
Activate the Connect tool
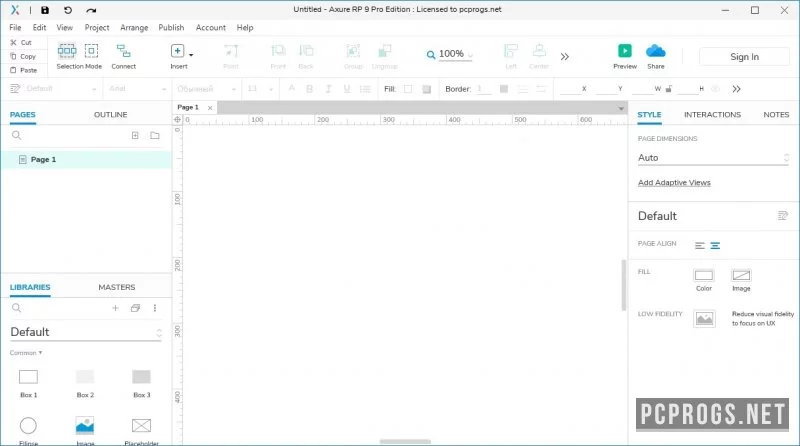pos(123,55)
